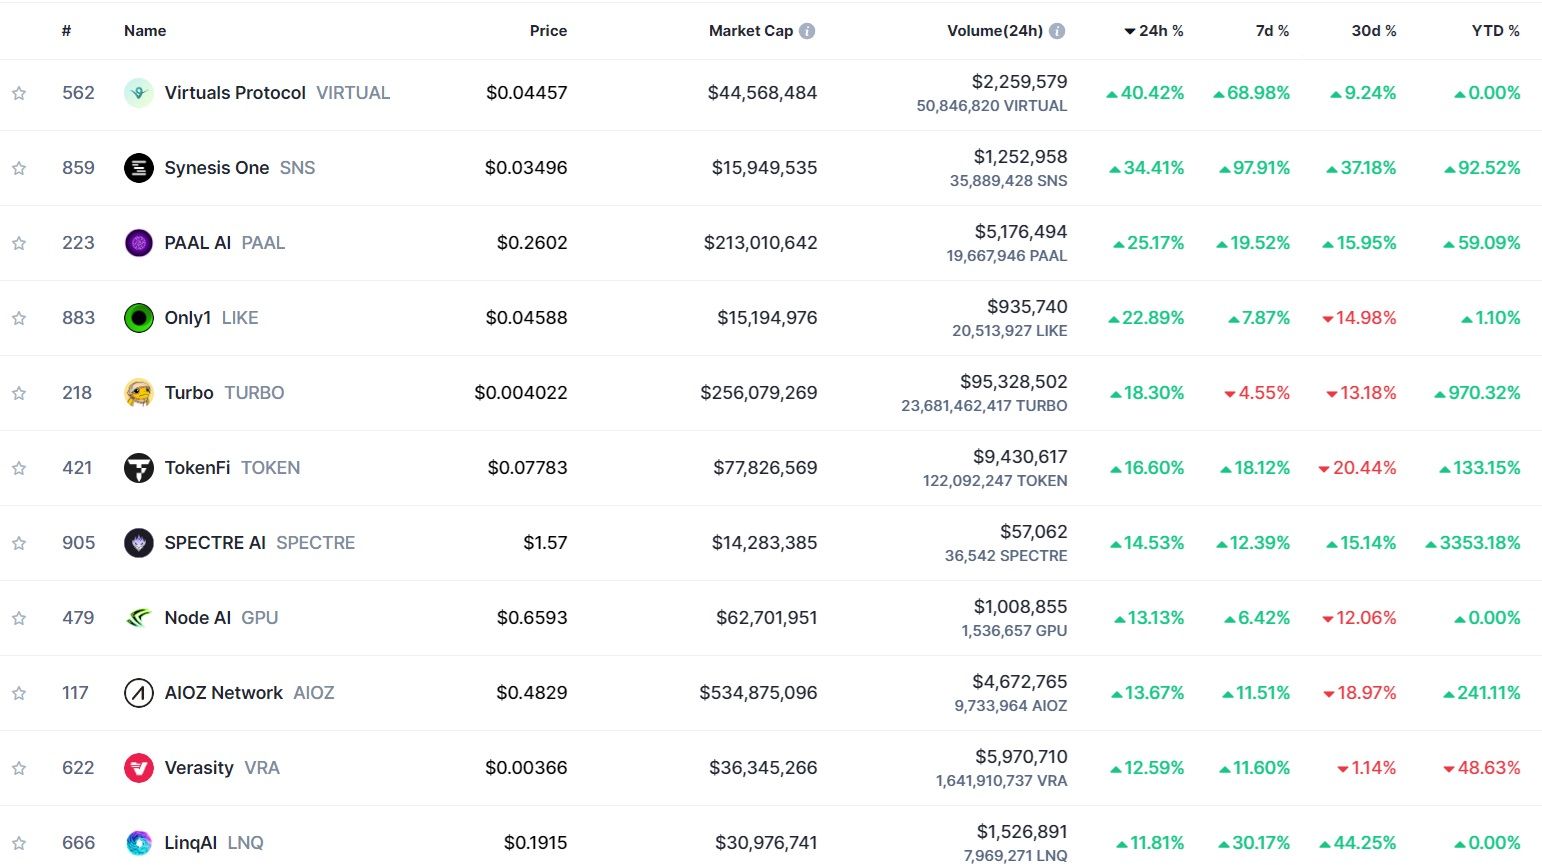Click SPECTRE AI price $1.57
The width and height of the screenshot is (1542, 868).
(545, 543)
